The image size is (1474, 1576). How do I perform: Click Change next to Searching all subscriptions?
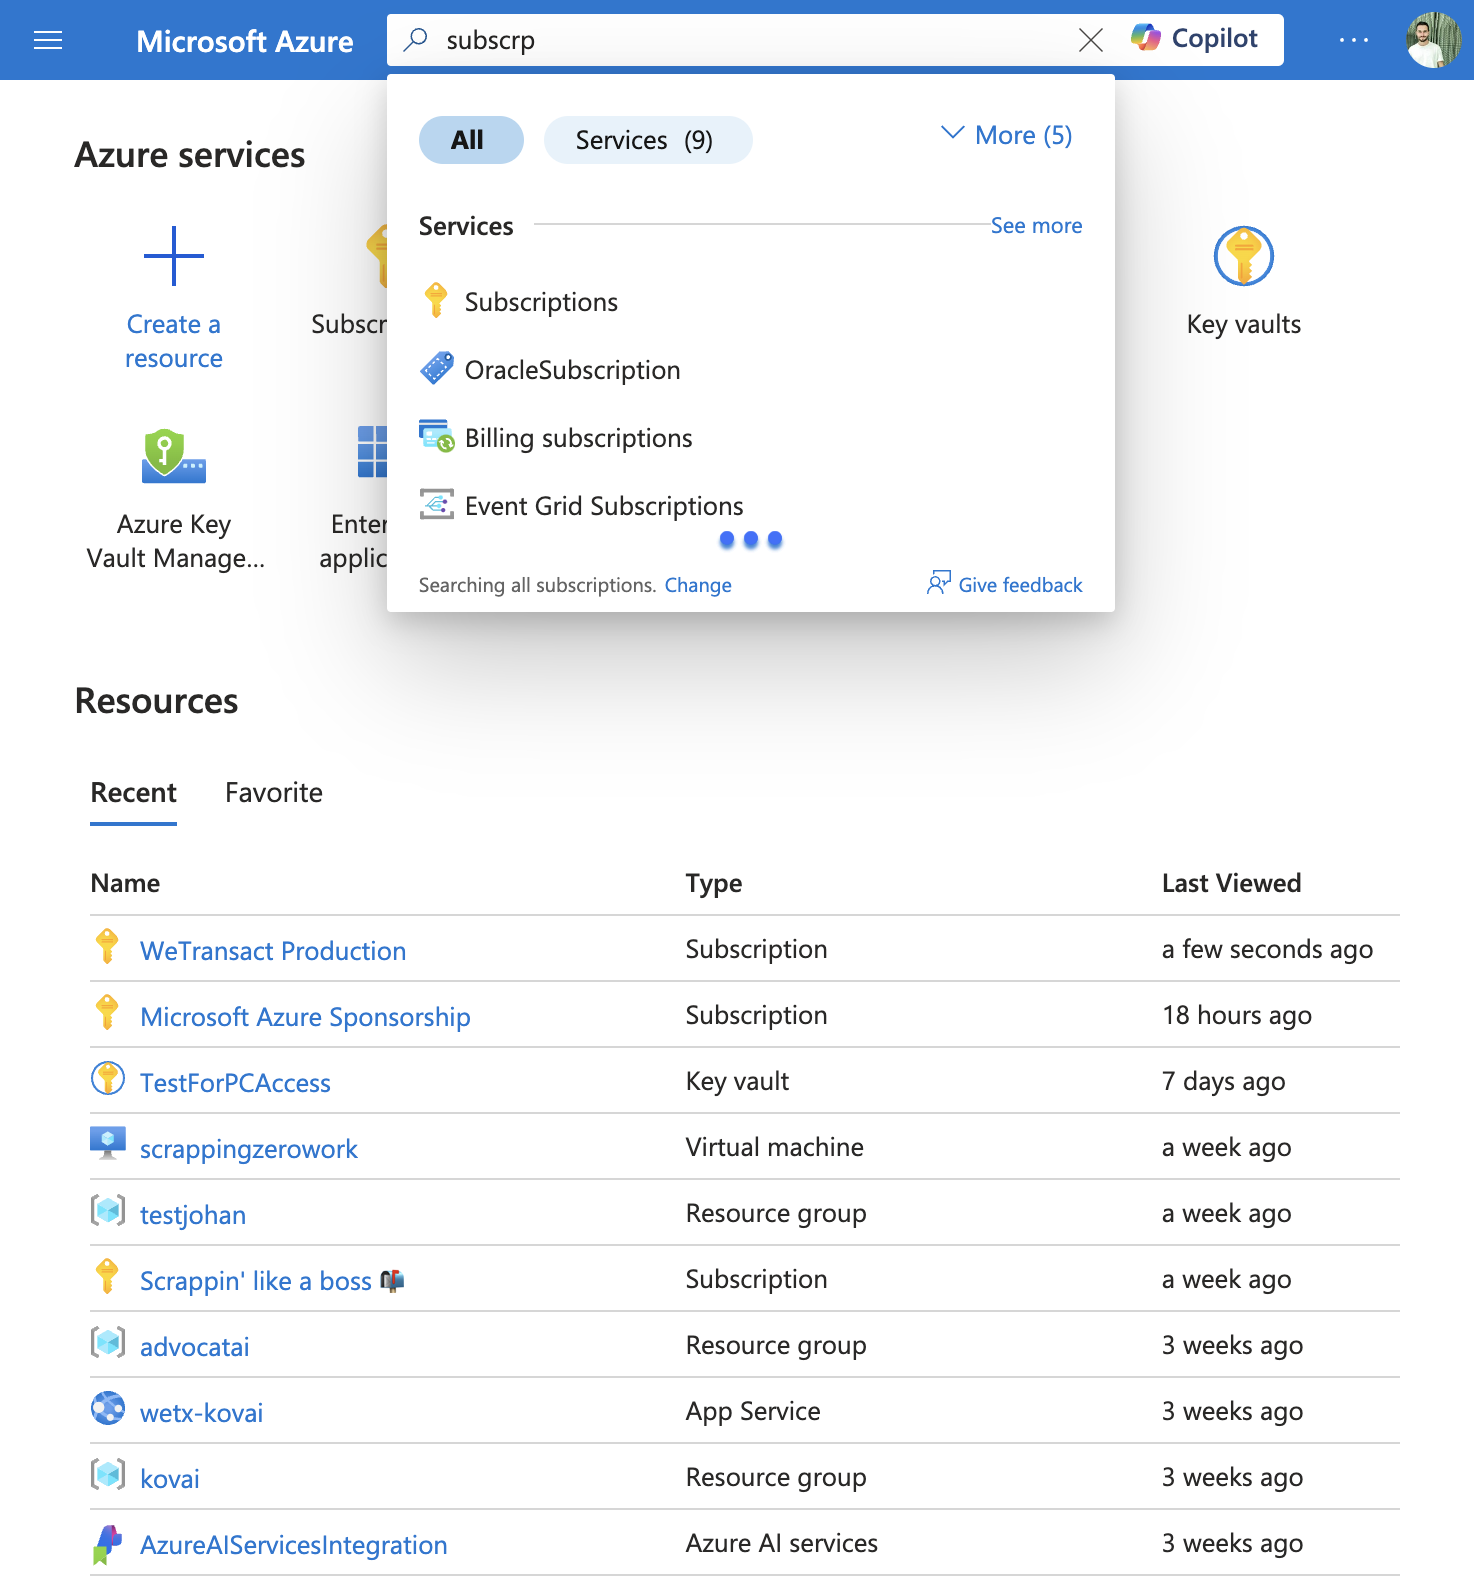pyautogui.click(x=698, y=585)
